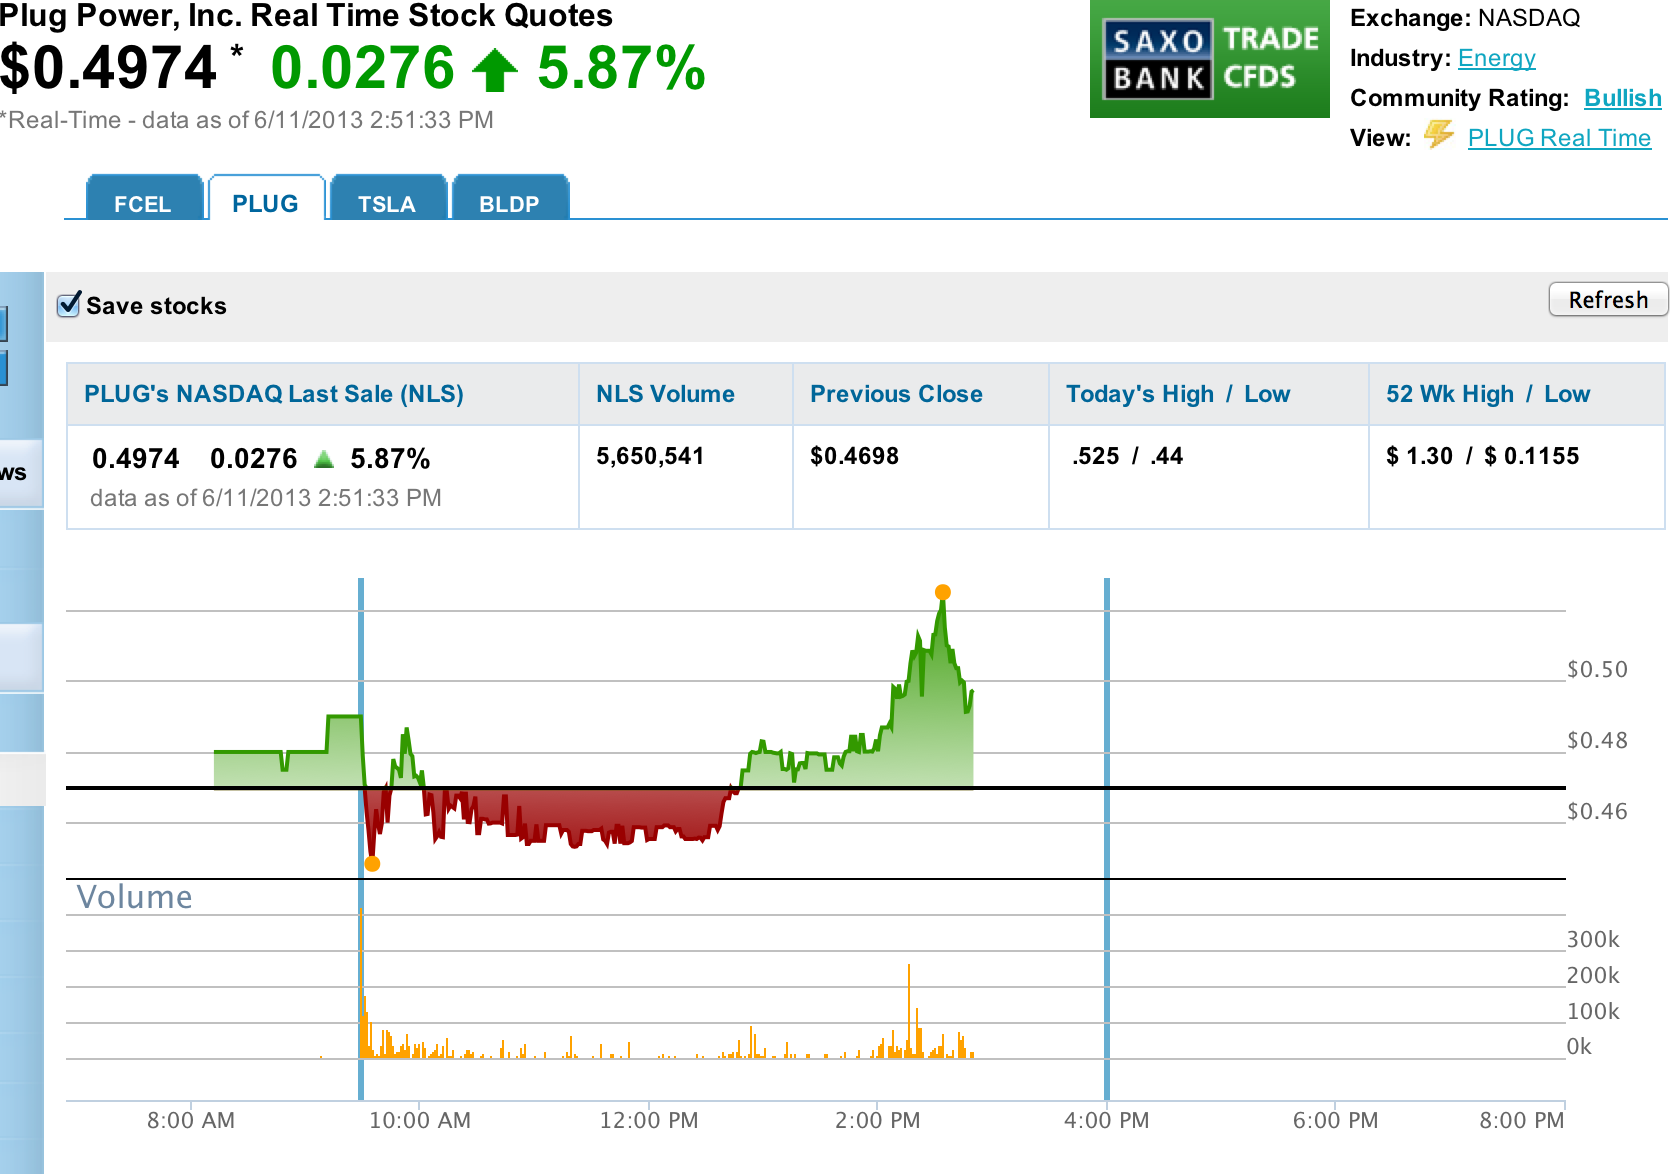
Task: Click the Today's High / Low column header
Action: click(x=1177, y=394)
